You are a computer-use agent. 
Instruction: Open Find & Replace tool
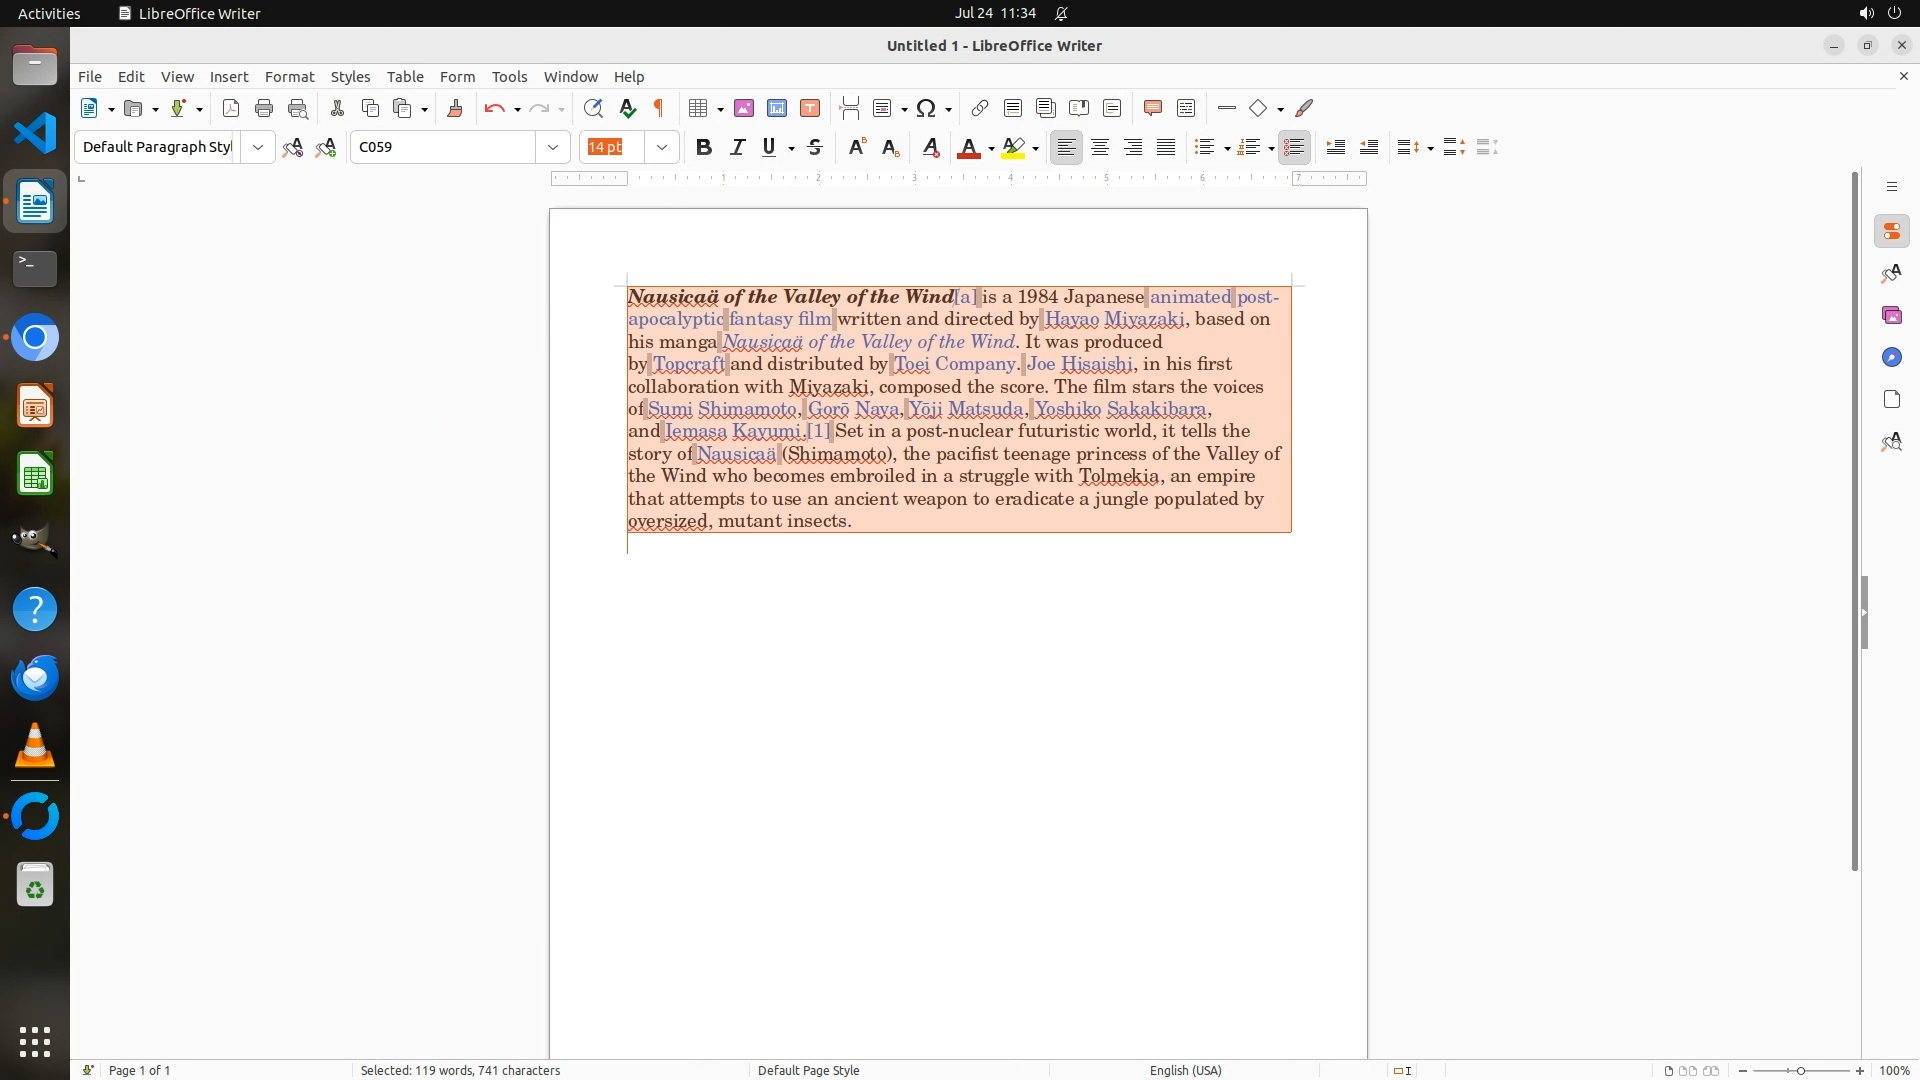[593, 109]
